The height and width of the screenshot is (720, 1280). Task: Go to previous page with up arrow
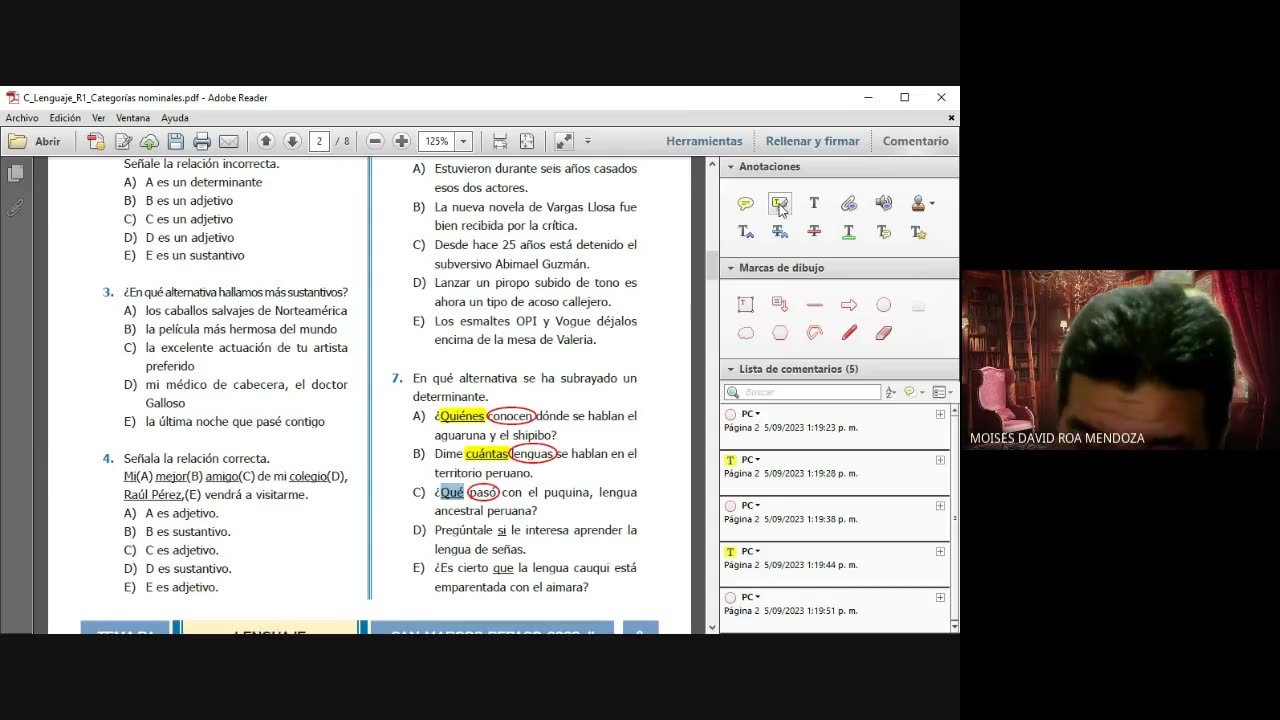click(x=266, y=141)
